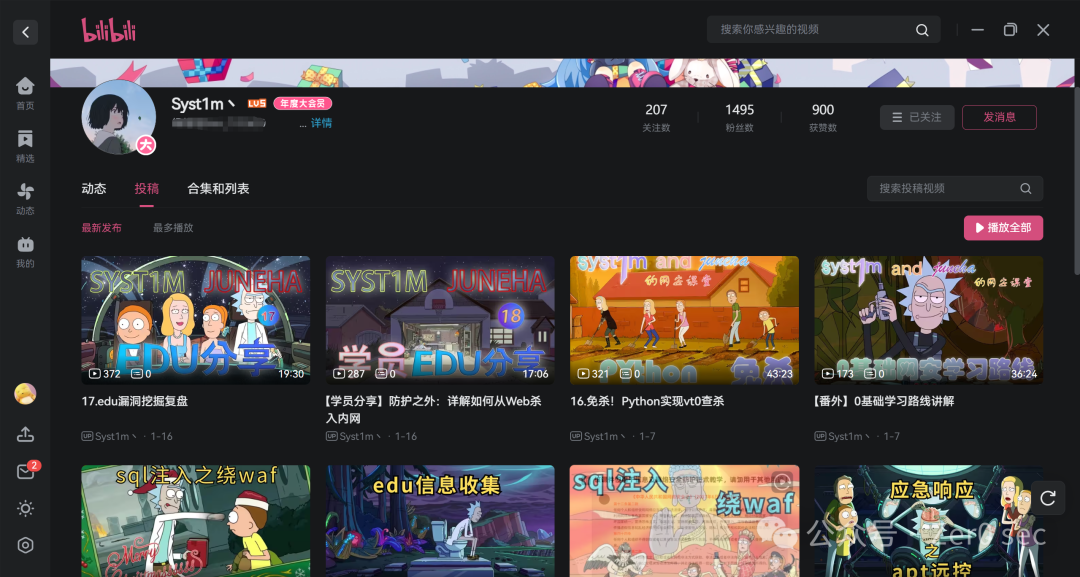Open the edu信息收集 video thumbnail
Screen dimensions: 1080x577
[x=440, y=521]
